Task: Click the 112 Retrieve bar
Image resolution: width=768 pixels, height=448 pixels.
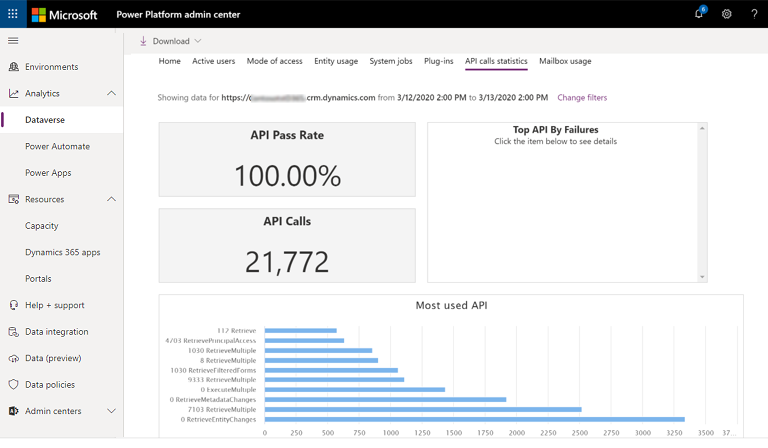Action: click(301, 330)
